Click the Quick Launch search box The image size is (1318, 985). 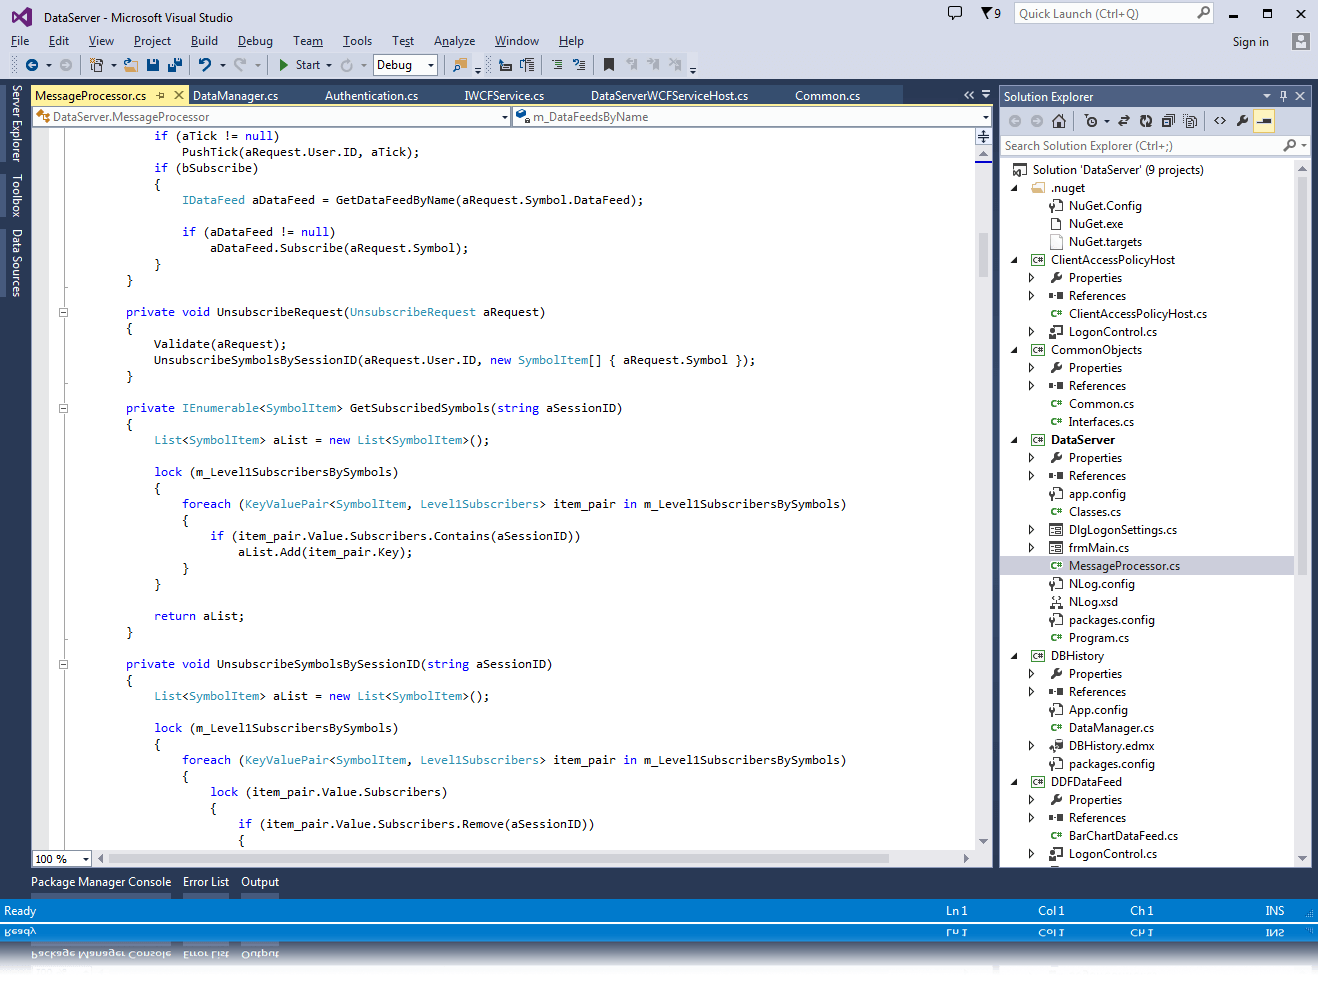click(x=1105, y=14)
